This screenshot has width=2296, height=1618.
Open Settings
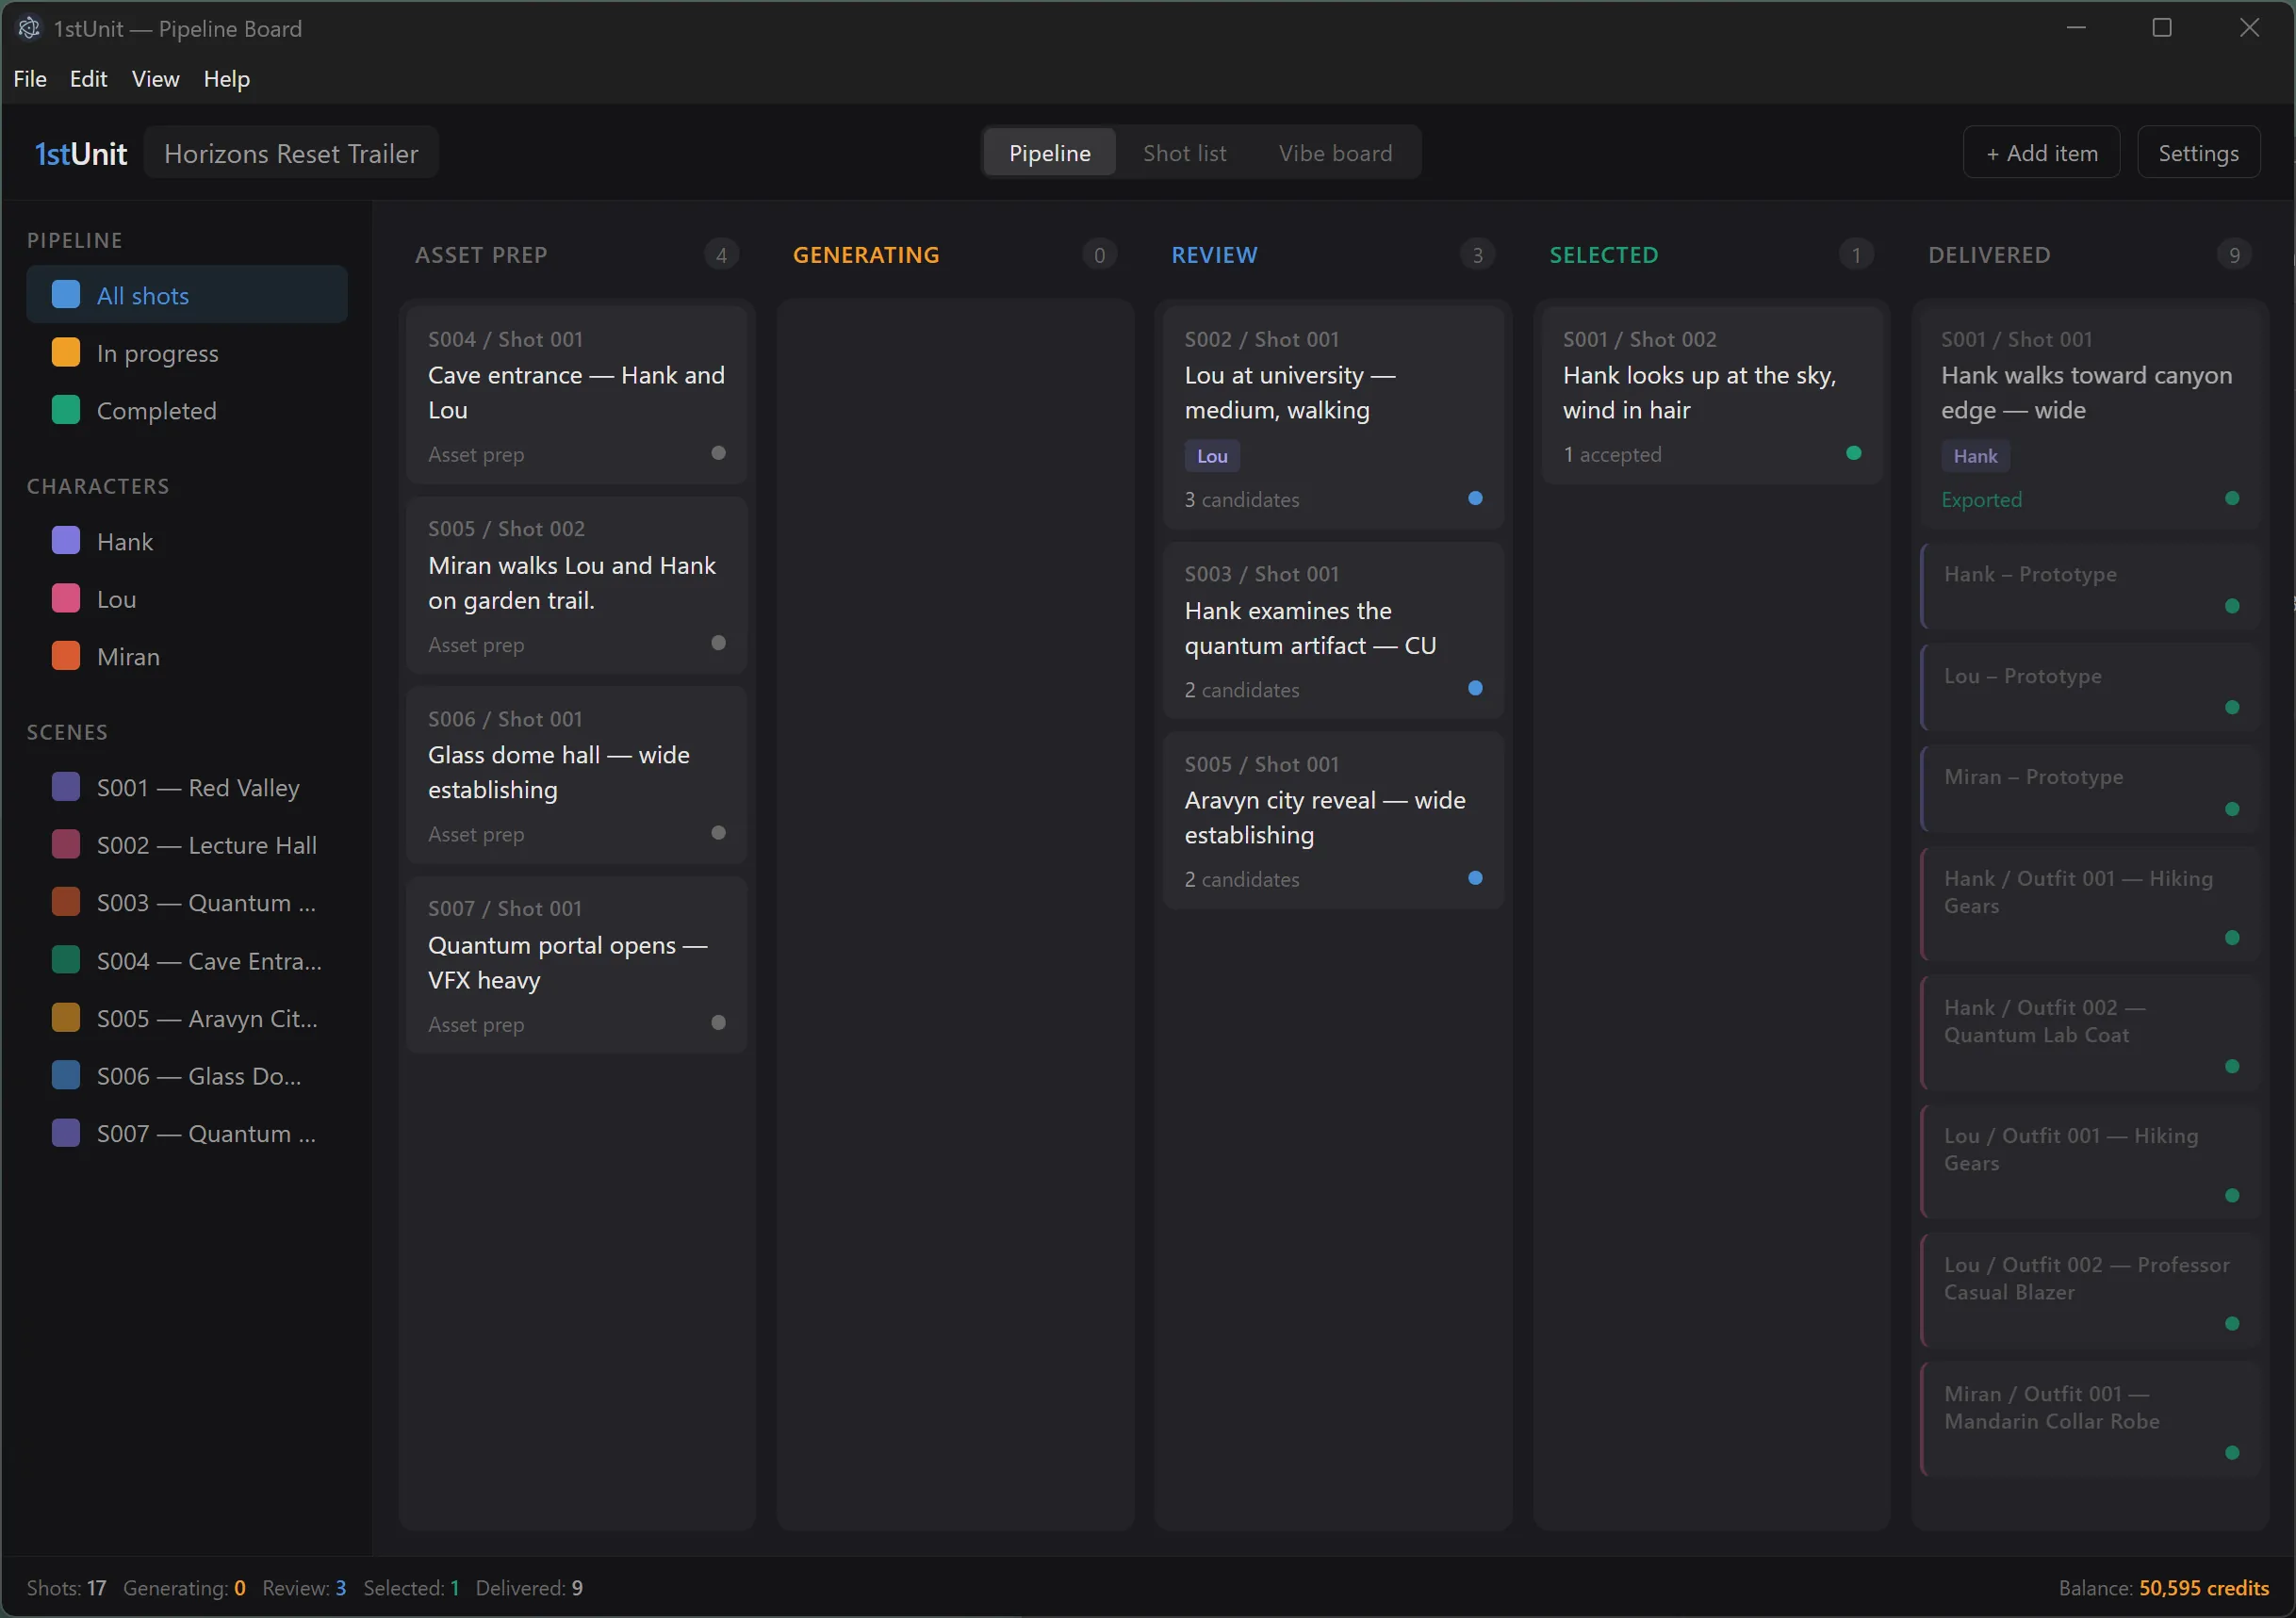point(2198,153)
